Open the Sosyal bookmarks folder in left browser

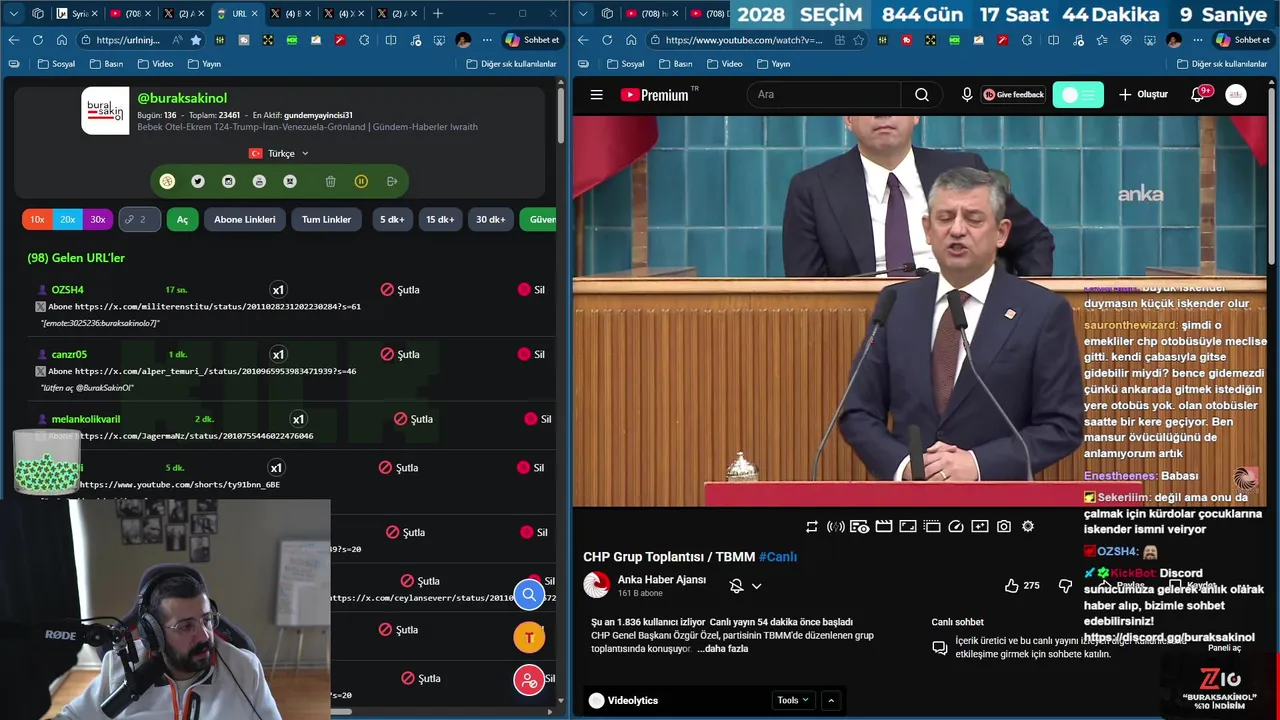[56, 63]
